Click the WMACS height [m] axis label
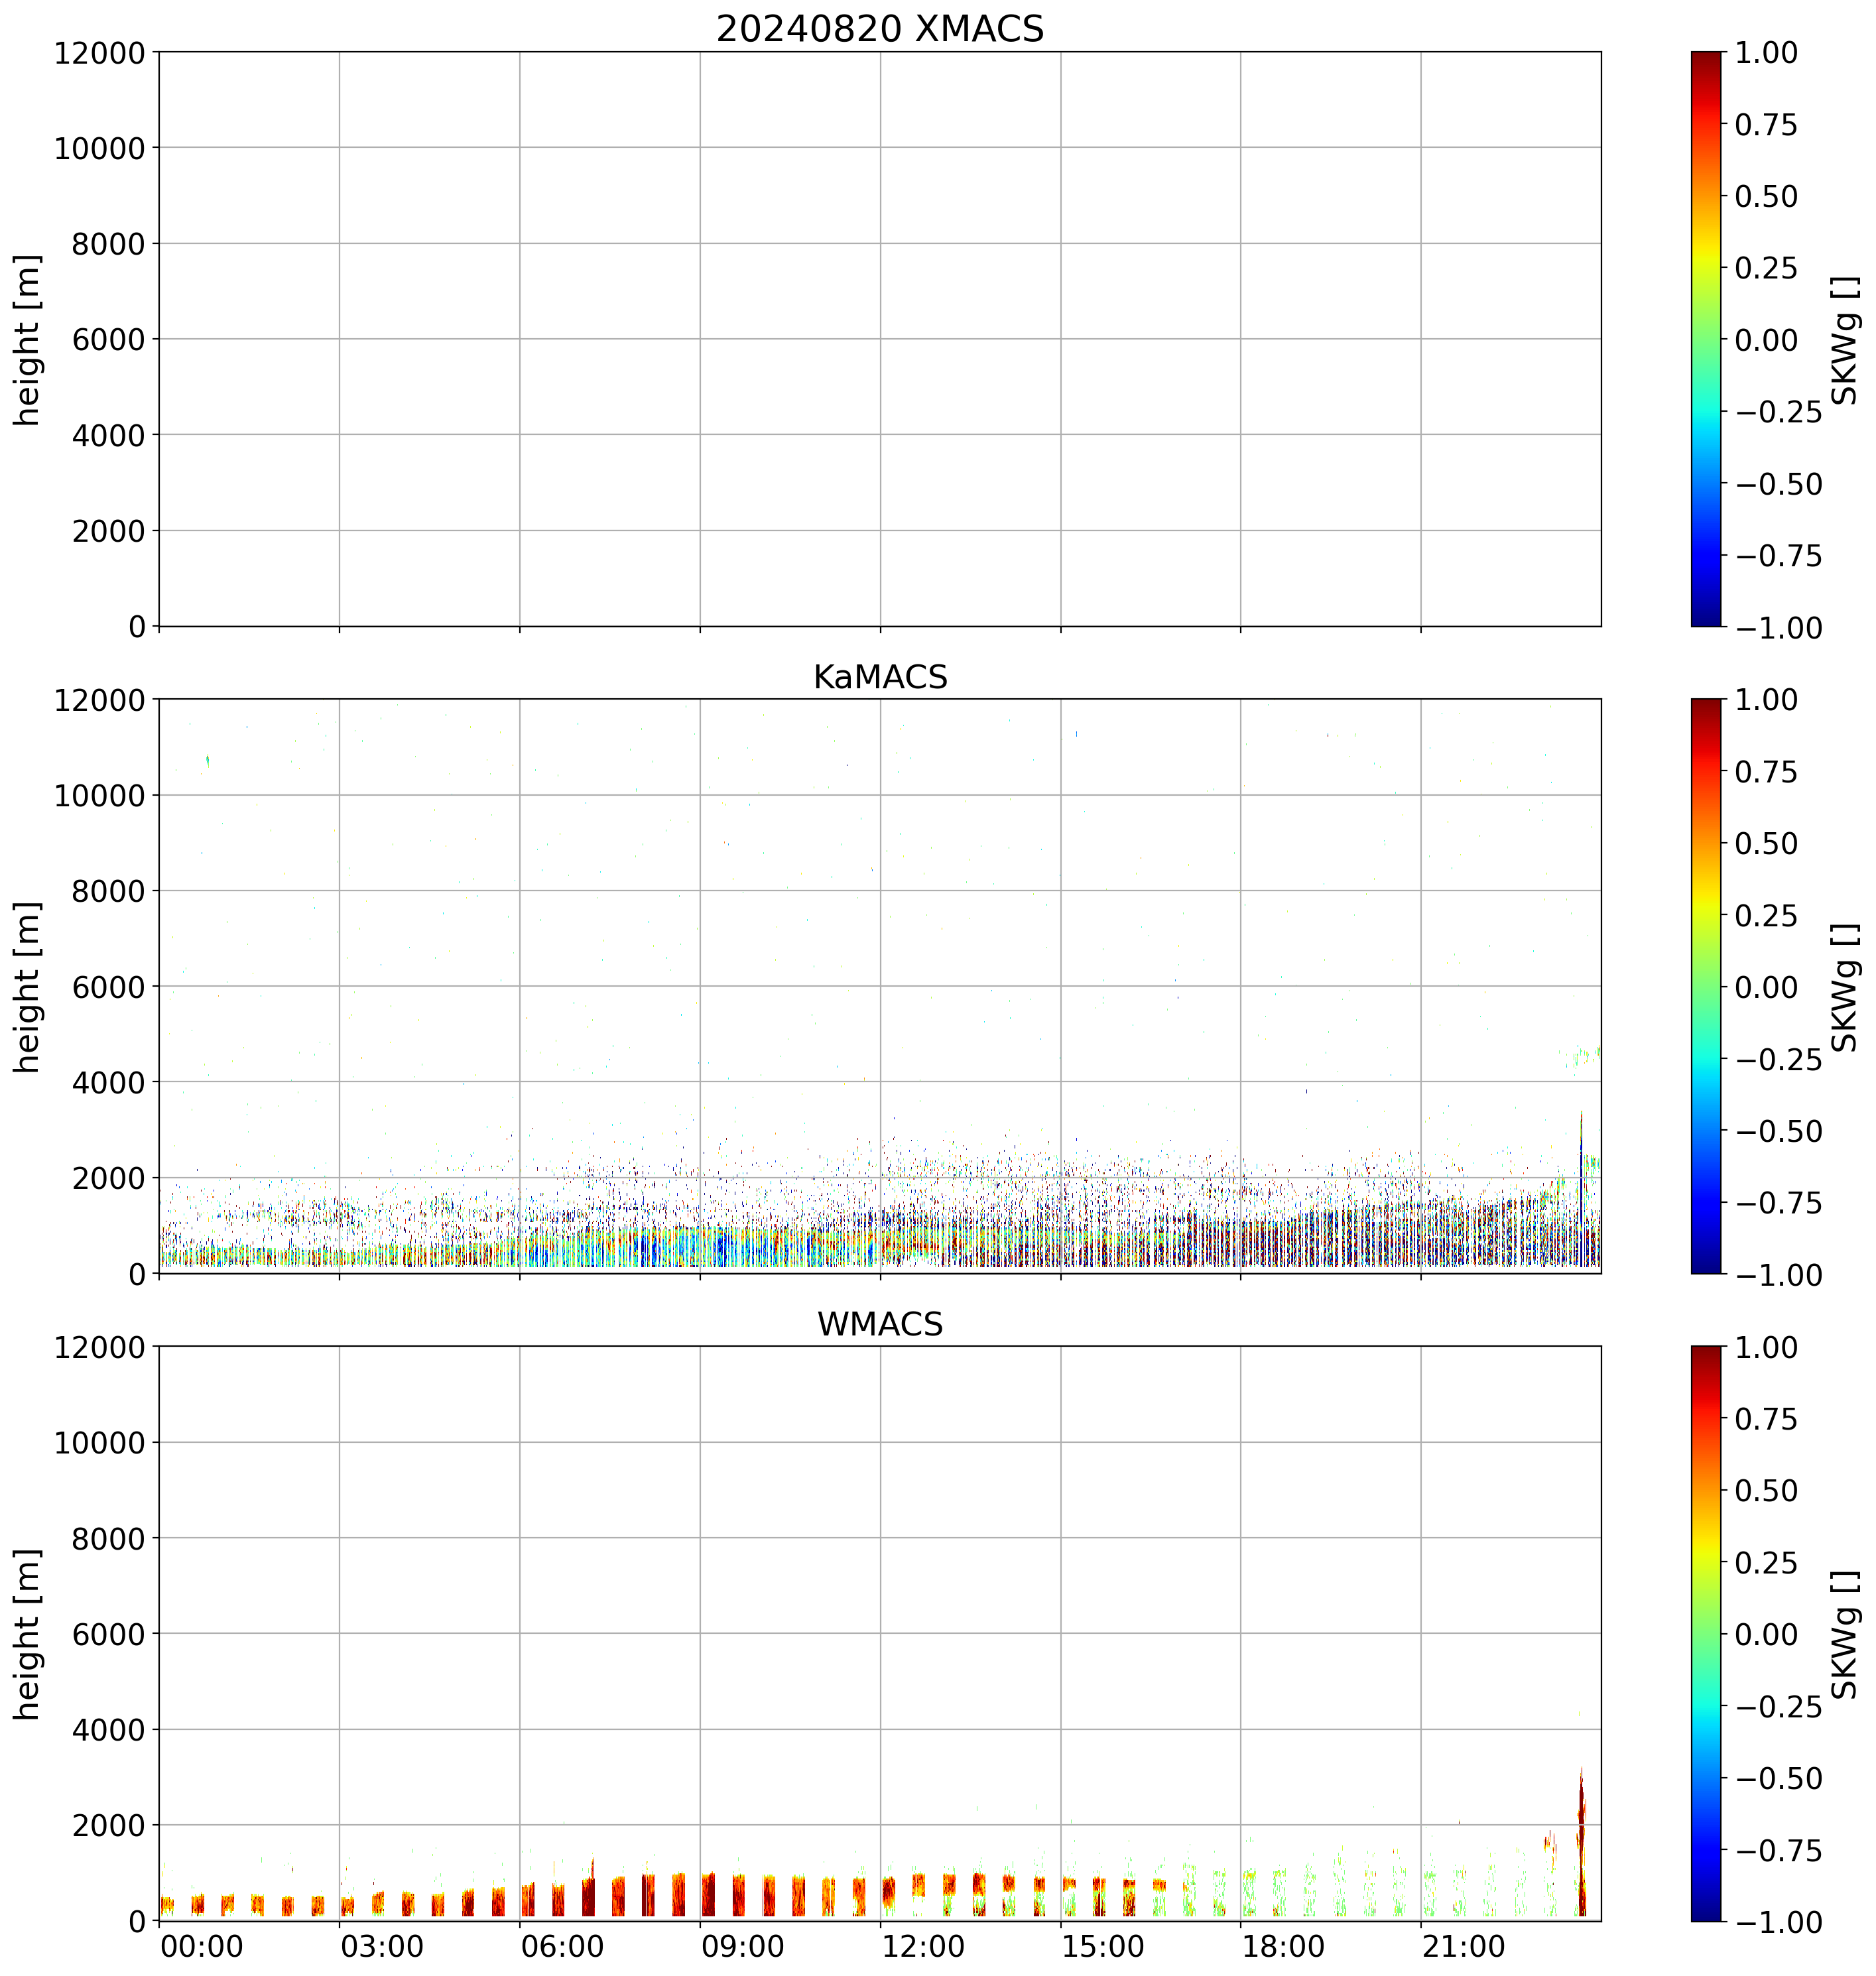The width and height of the screenshot is (1876, 1976). pyautogui.click(x=28, y=1634)
